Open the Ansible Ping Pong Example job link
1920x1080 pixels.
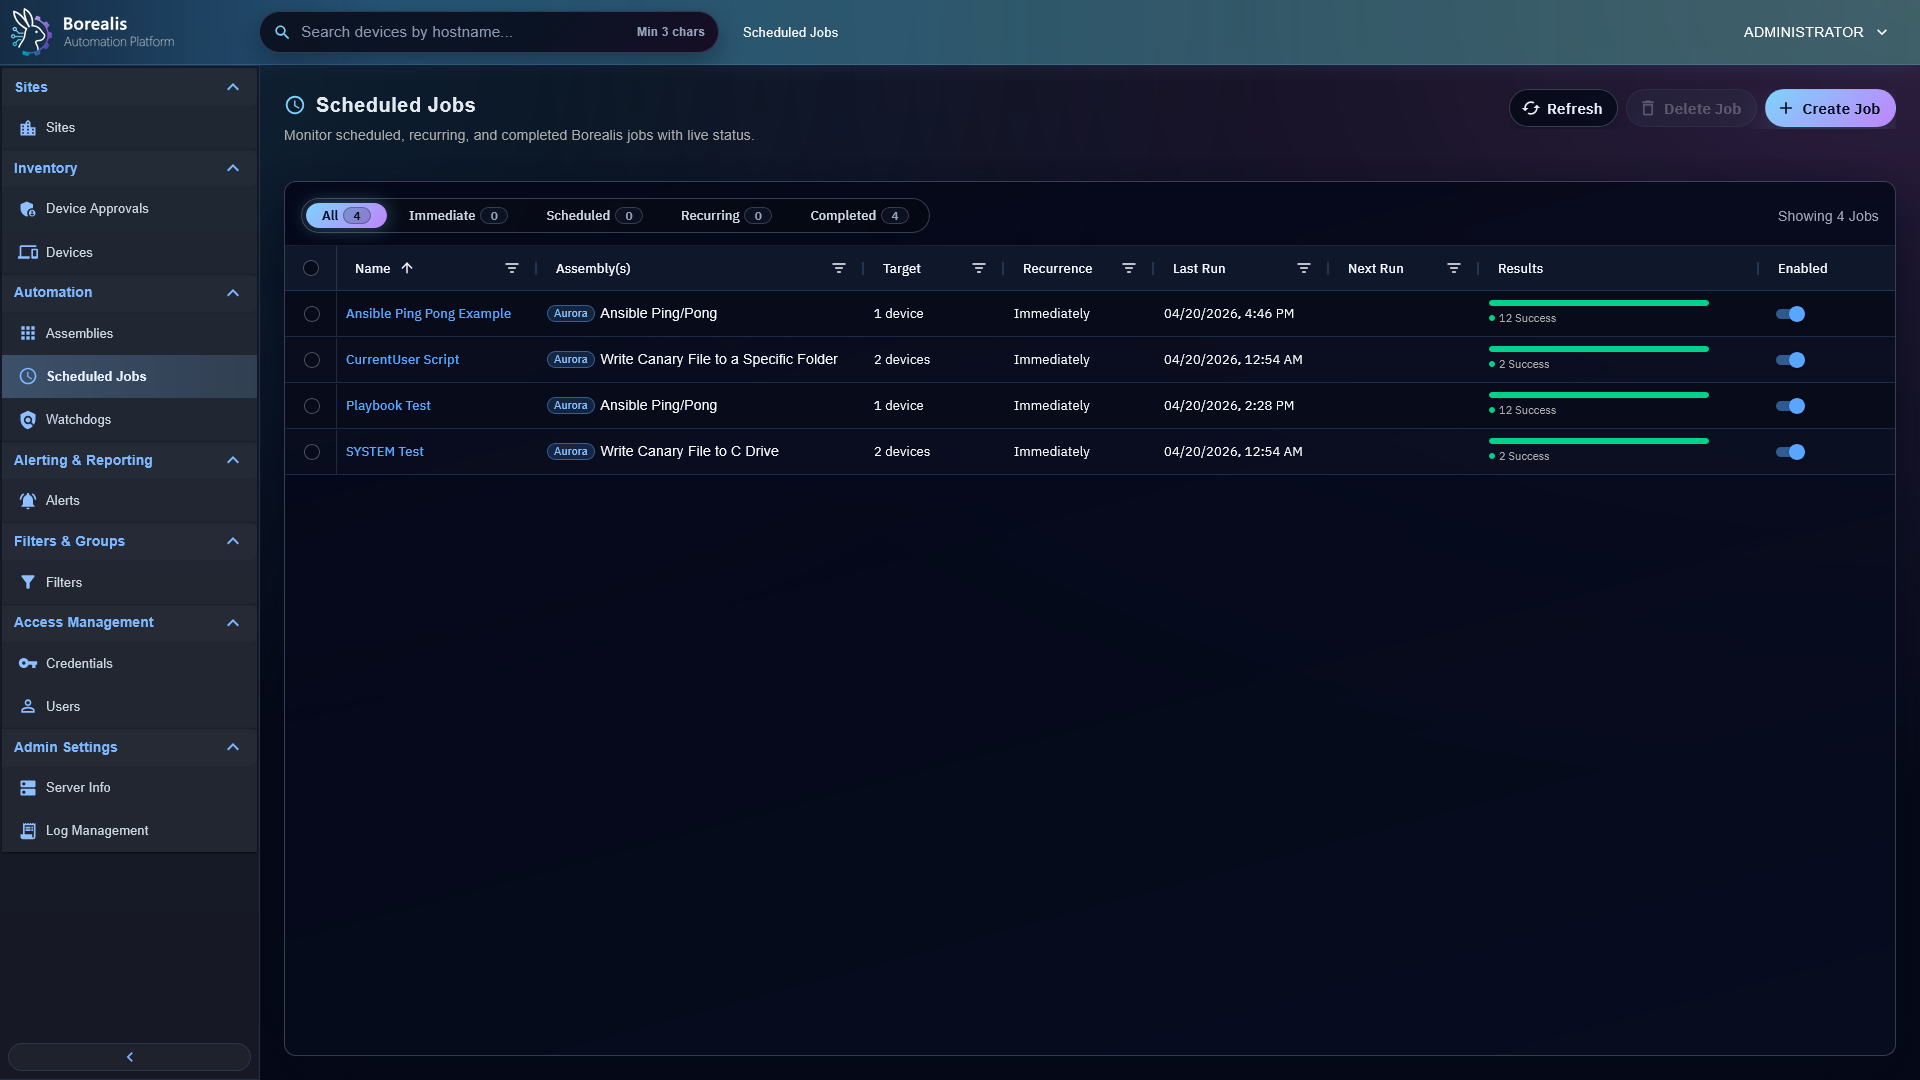click(x=428, y=314)
